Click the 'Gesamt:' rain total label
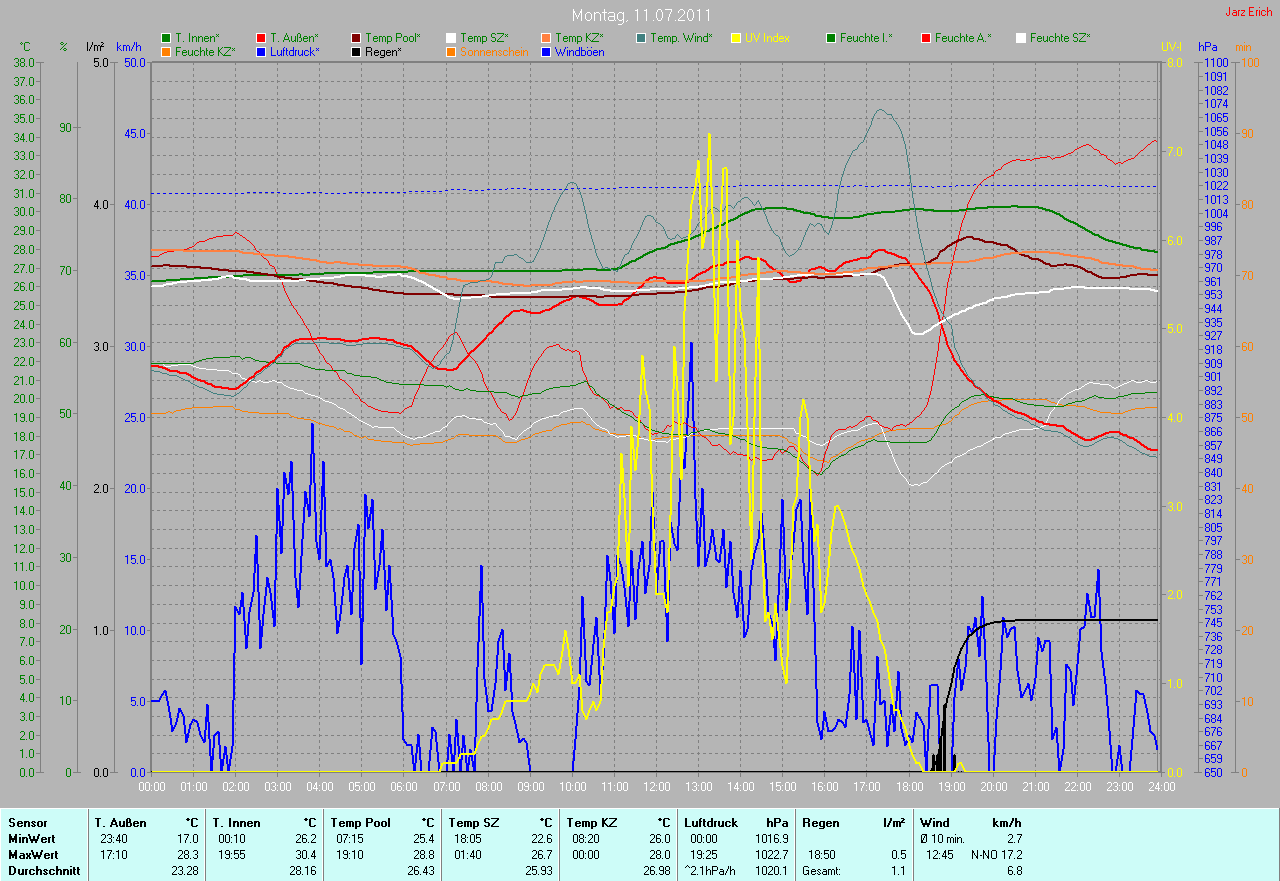This screenshot has height=881, width=1280. 821,871
